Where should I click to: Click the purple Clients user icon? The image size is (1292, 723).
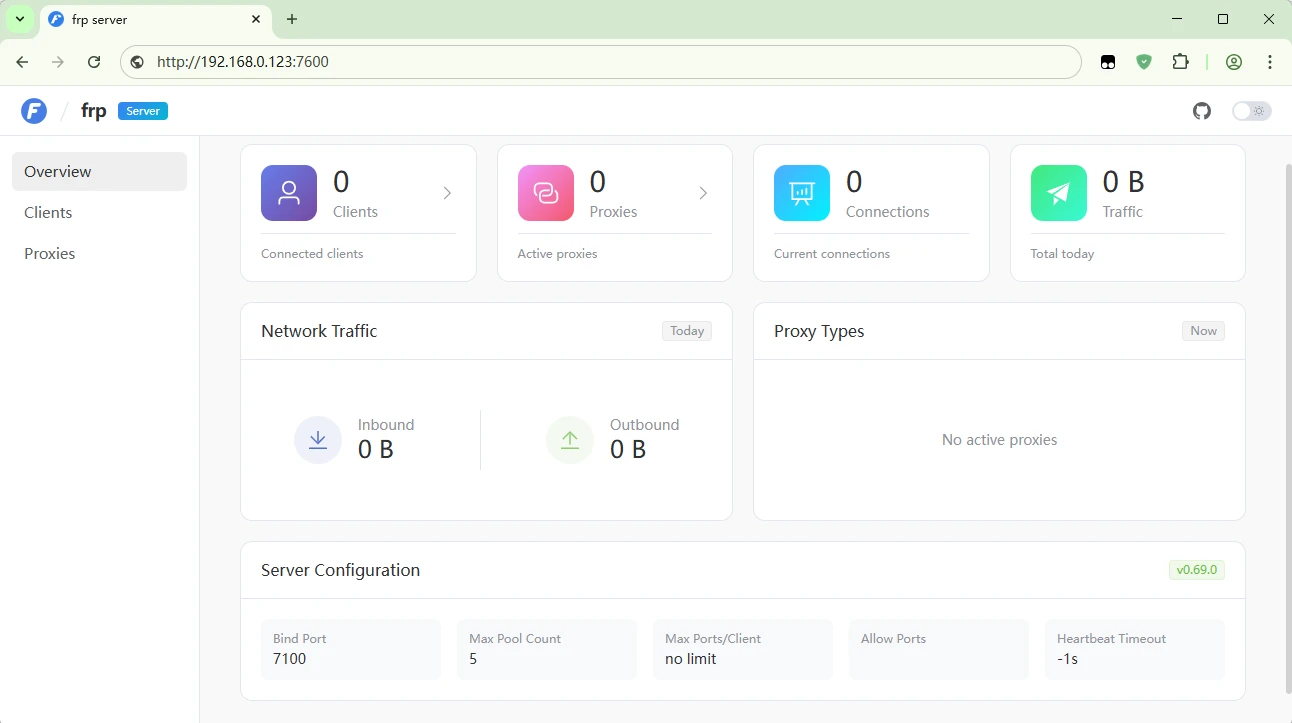(289, 193)
